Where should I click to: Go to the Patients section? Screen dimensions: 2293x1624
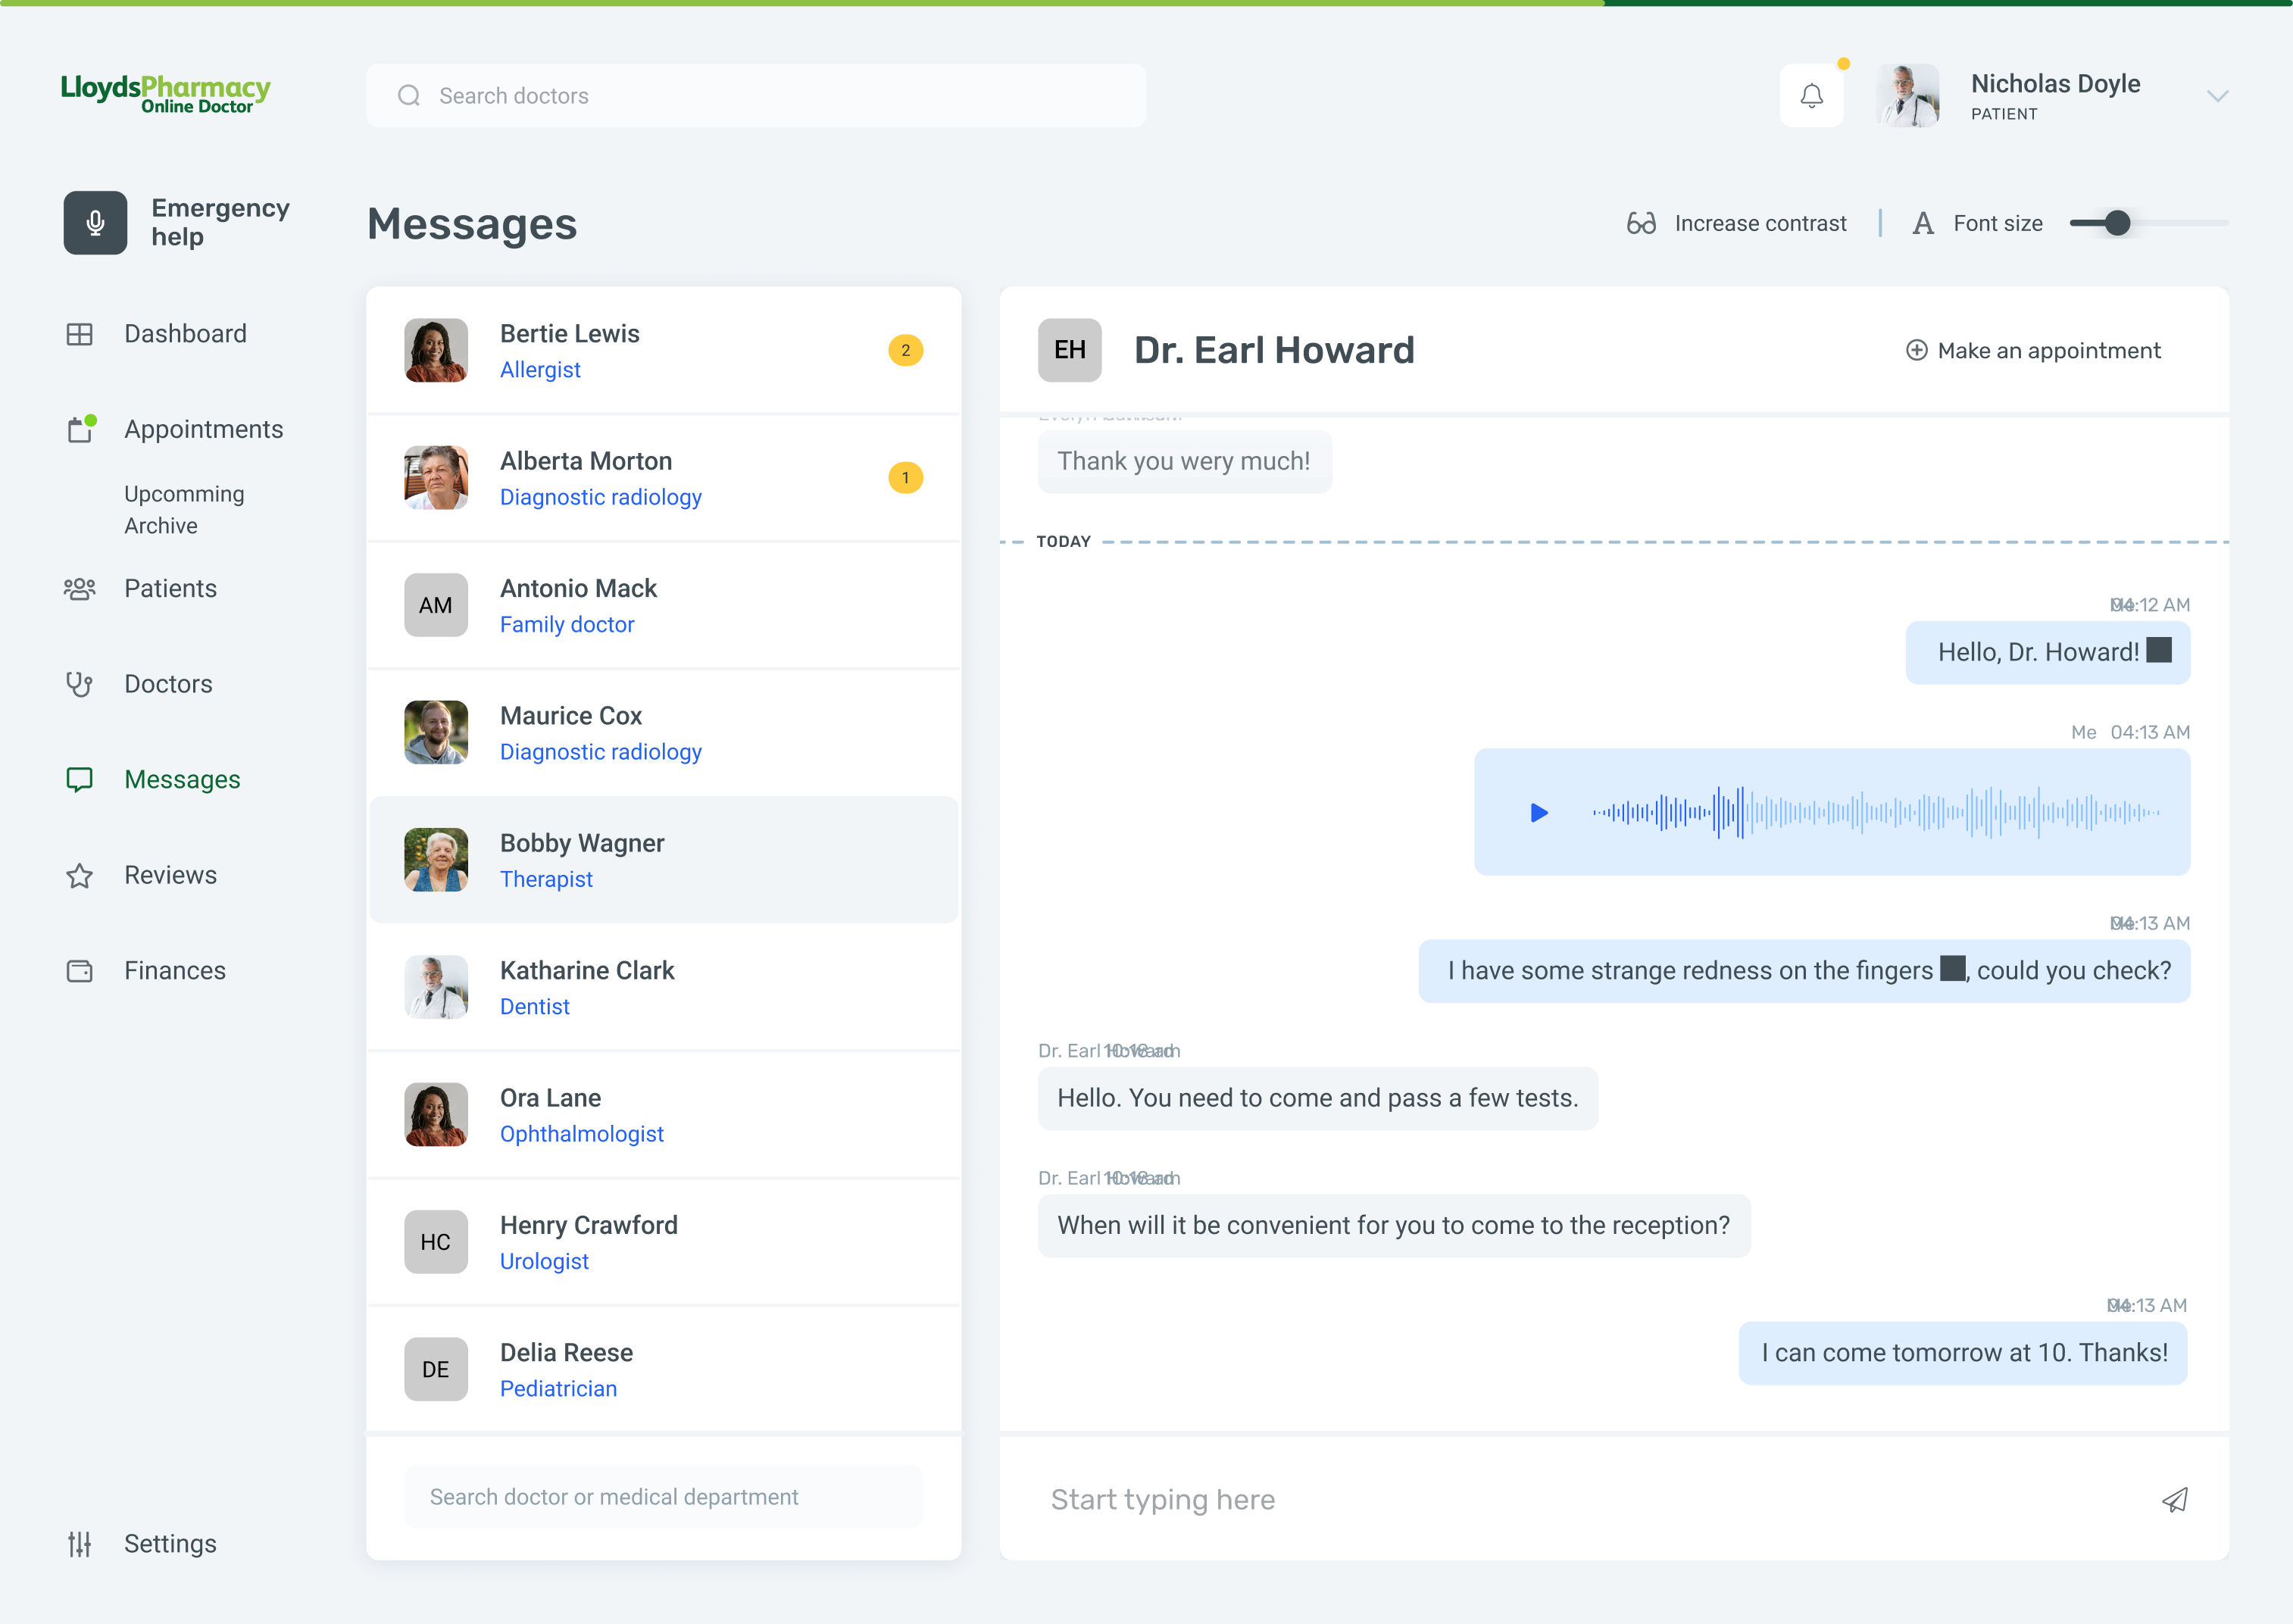170,589
